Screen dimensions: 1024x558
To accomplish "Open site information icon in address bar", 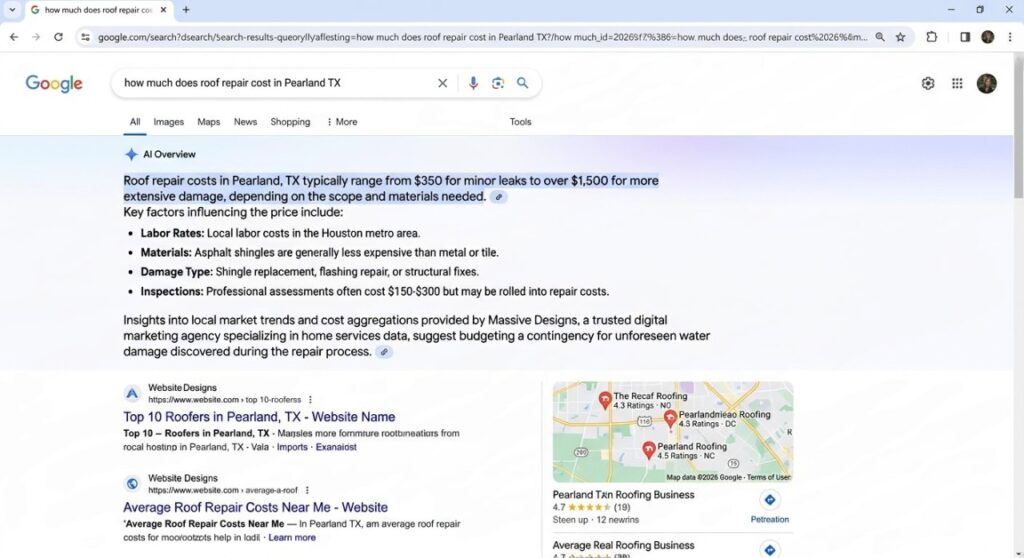I will click(x=86, y=37).
